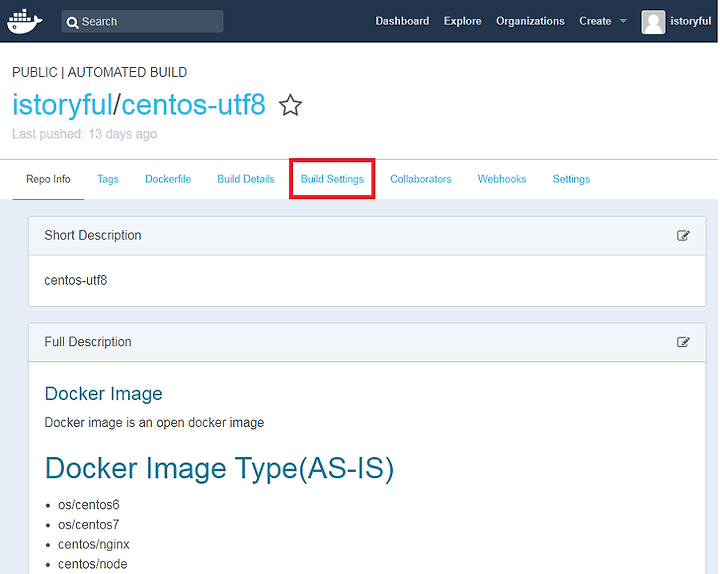720x574 pixels.
Task: Click the Docker whale logo
Action: [24, 21]
